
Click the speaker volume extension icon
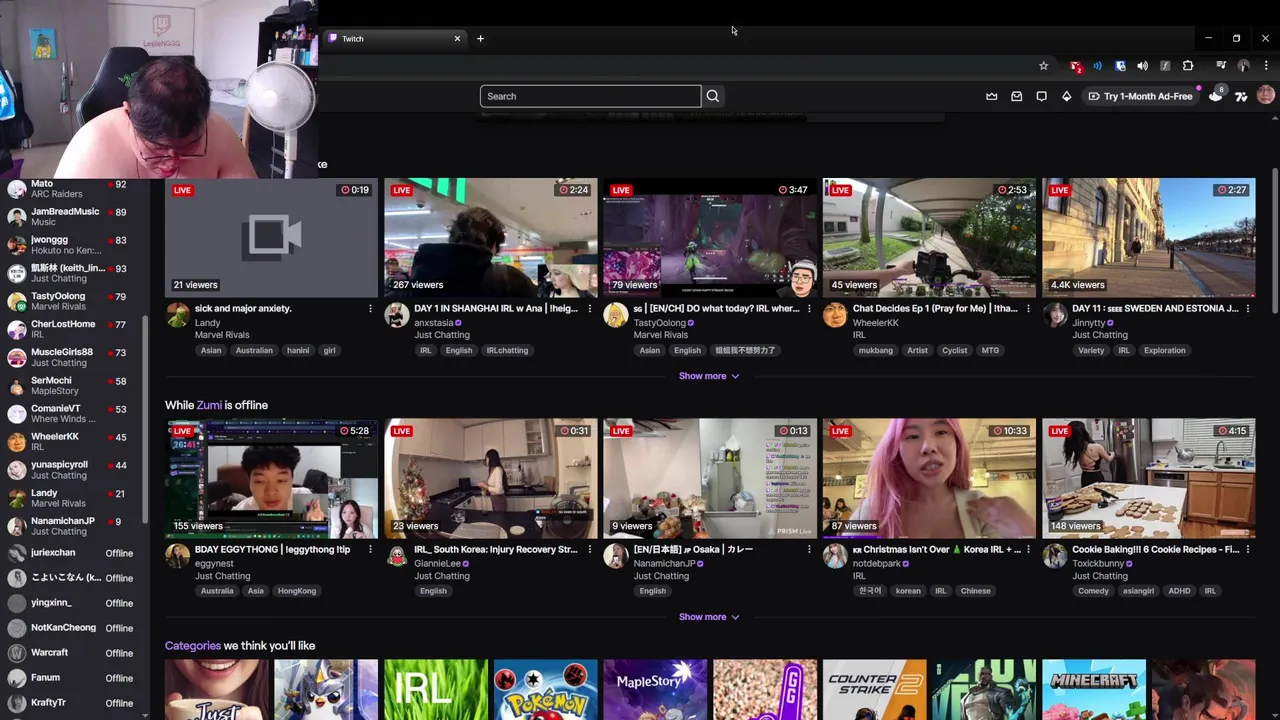[1142, 66]
